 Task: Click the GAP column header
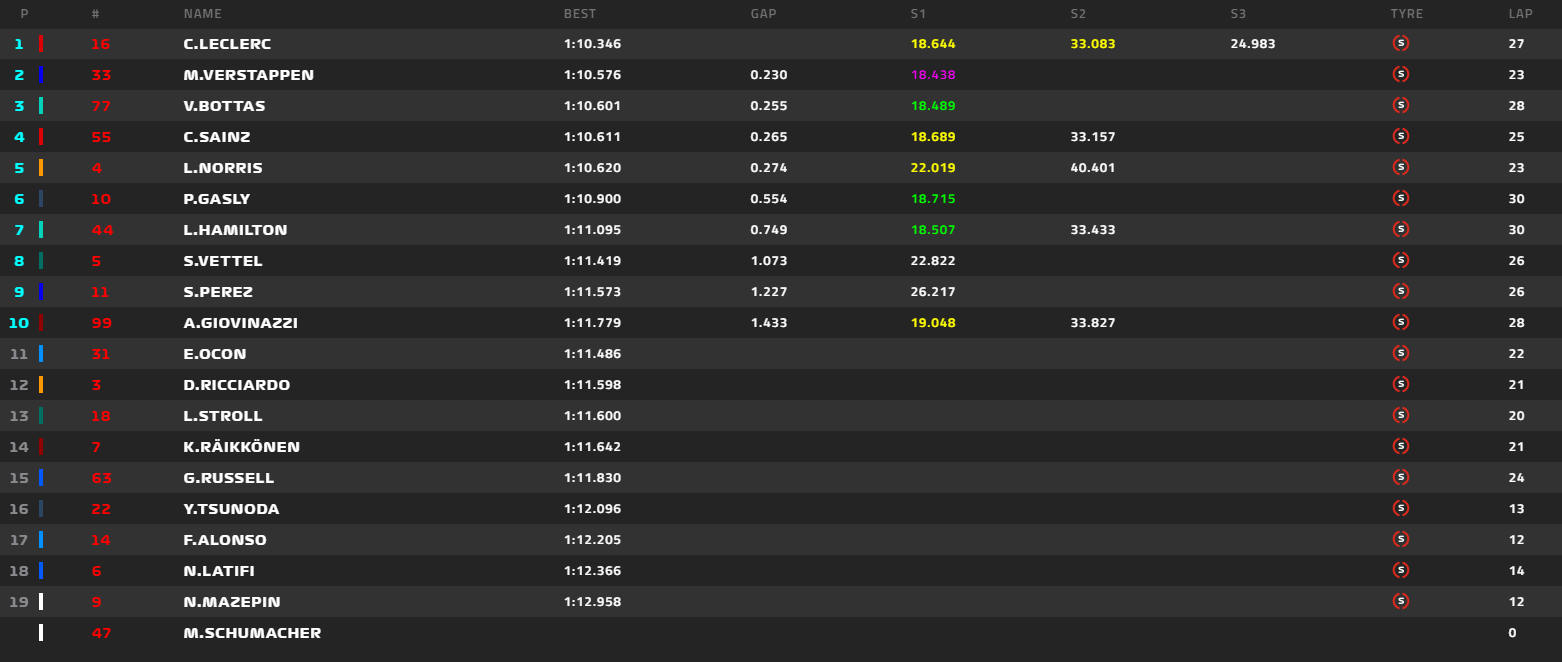763,14
